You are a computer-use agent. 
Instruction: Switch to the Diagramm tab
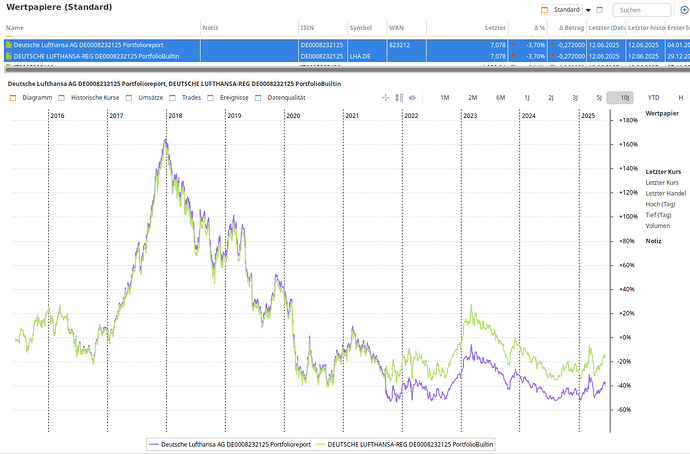[31, 98]
